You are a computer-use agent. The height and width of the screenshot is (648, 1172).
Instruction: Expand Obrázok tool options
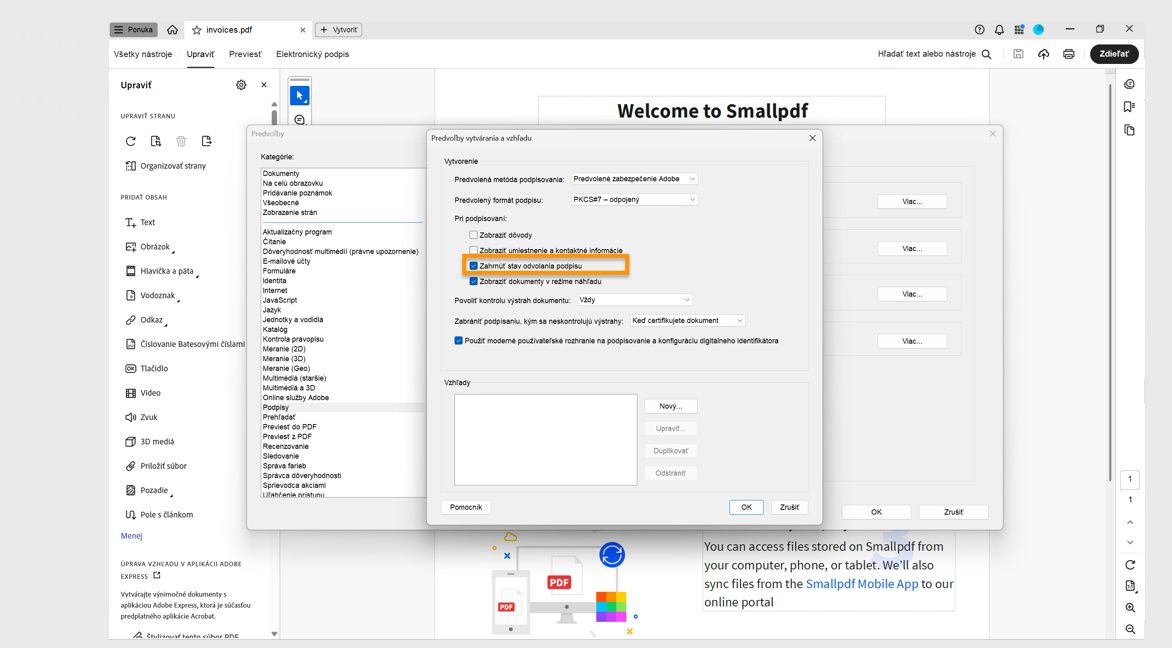[x=173, y=253]
